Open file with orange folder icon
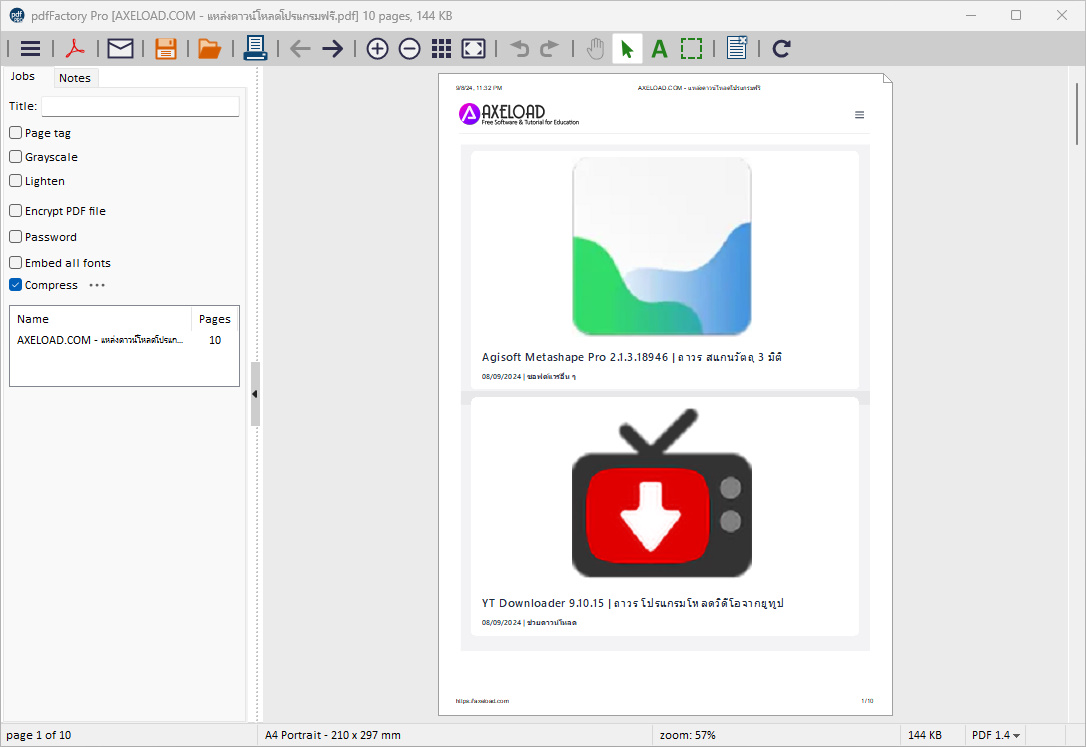This screenshot has width=1086, height=747. click(x=209, y=48)
